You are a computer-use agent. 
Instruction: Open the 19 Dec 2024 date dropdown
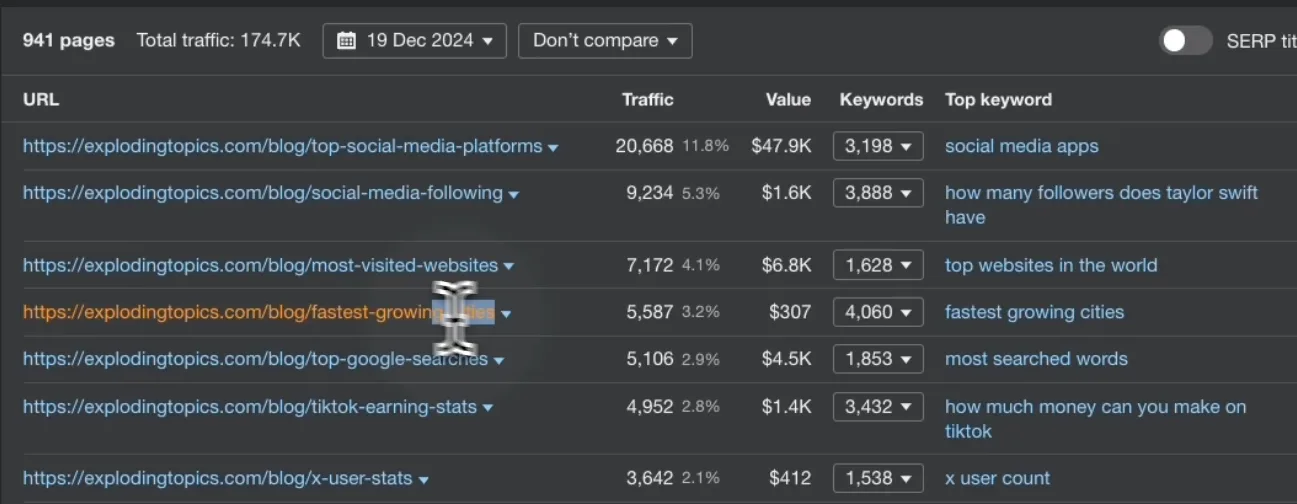point(414,41)
